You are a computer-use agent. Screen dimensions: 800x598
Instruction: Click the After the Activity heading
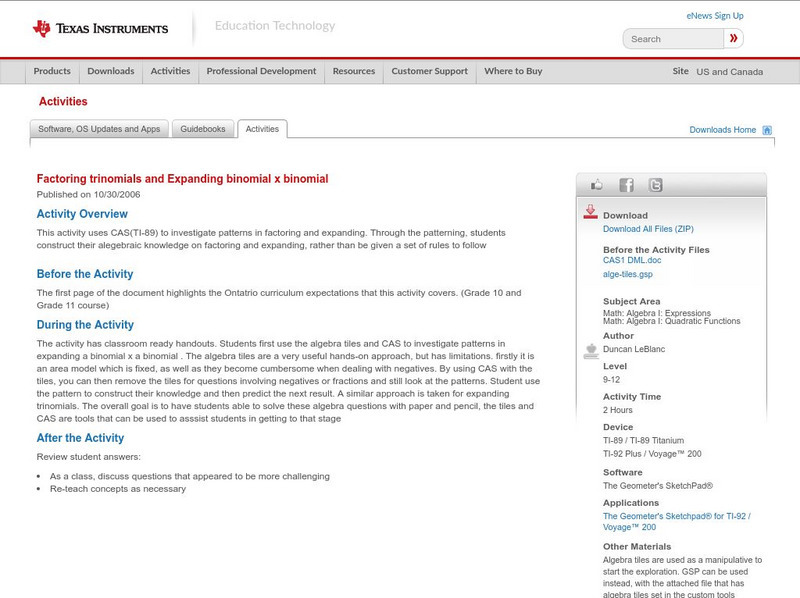(x=80, y=438)
